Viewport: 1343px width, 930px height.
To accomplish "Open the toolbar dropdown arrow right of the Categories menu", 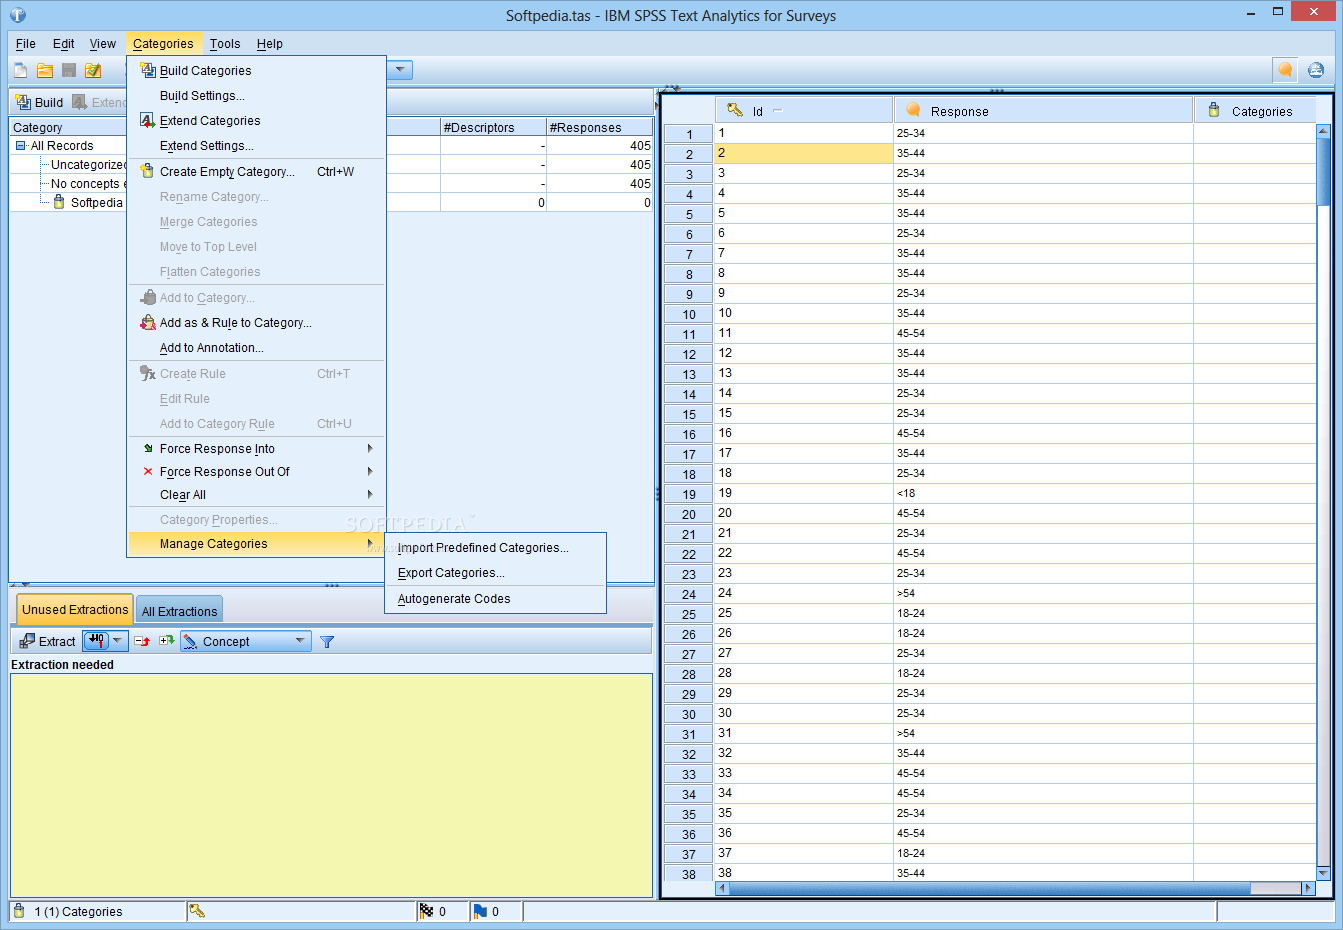I will 400,70.
